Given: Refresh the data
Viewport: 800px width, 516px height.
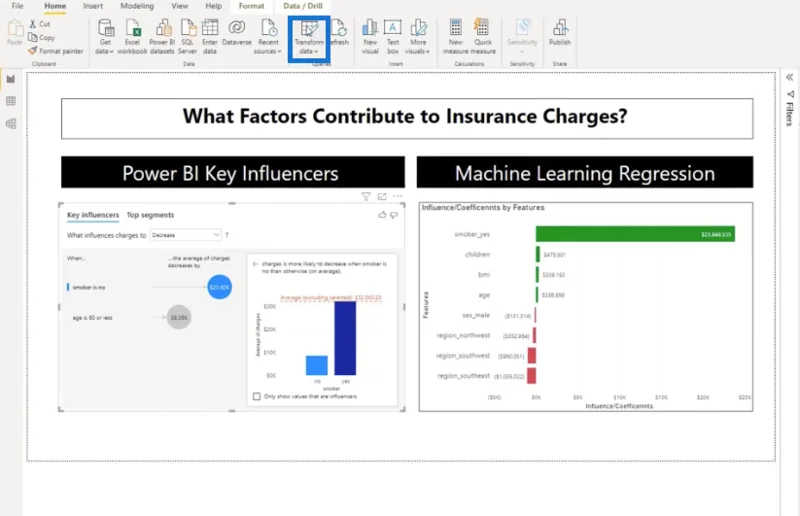Looking at the screenshot, I should pos(340,32).
